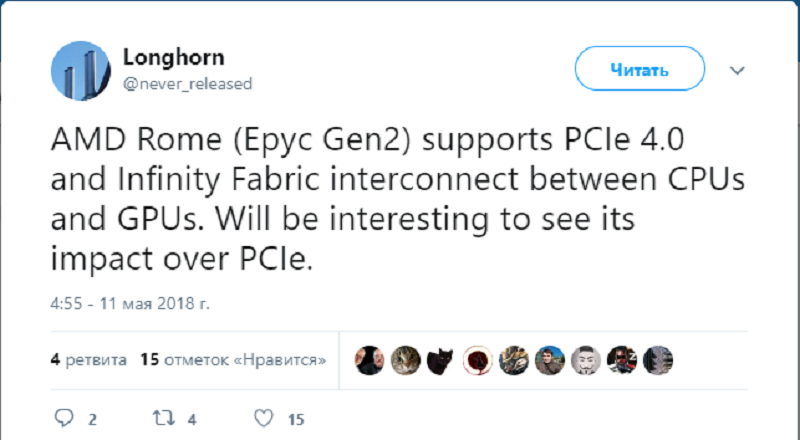
Task: Click the last building liker avatar
Action: [x=657, y=359]
